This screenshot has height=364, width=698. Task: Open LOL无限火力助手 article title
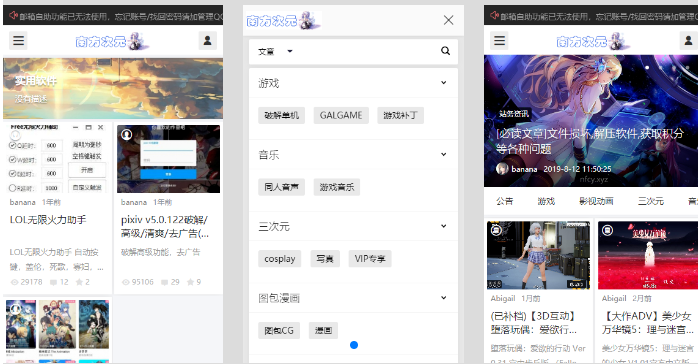48,219
